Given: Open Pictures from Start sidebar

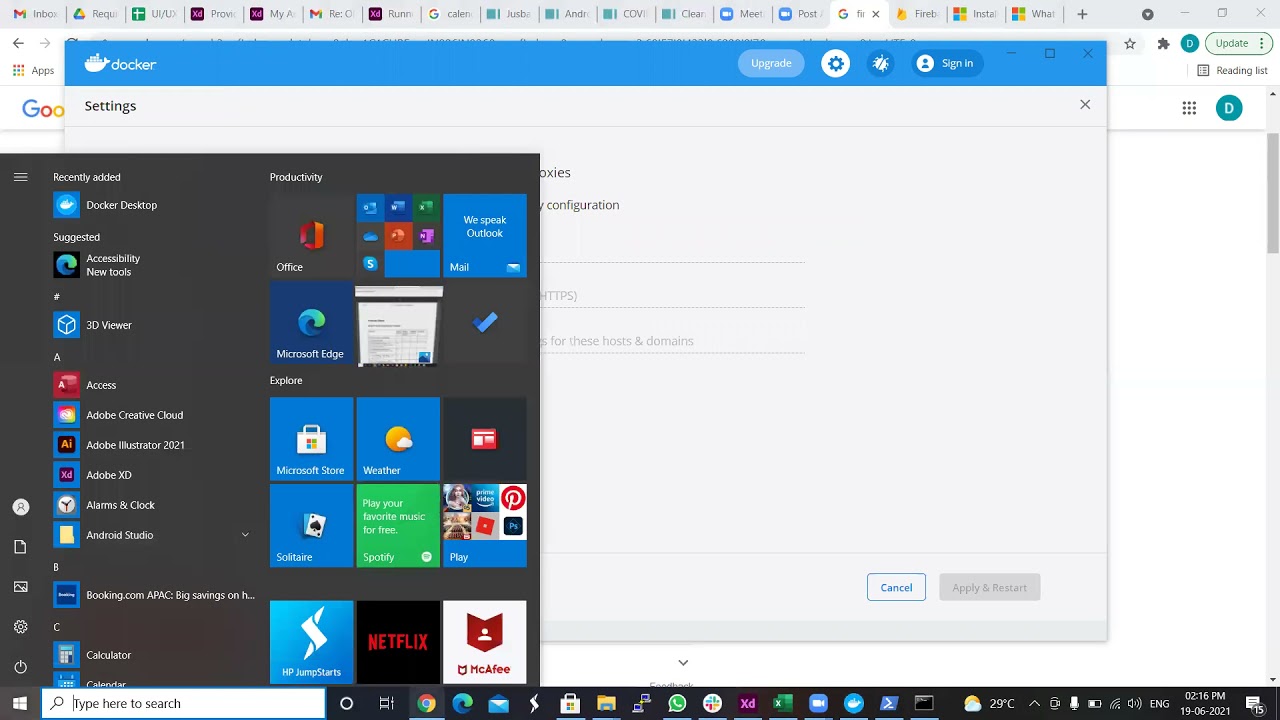Looking at the screenshot, I should (20, 587).
